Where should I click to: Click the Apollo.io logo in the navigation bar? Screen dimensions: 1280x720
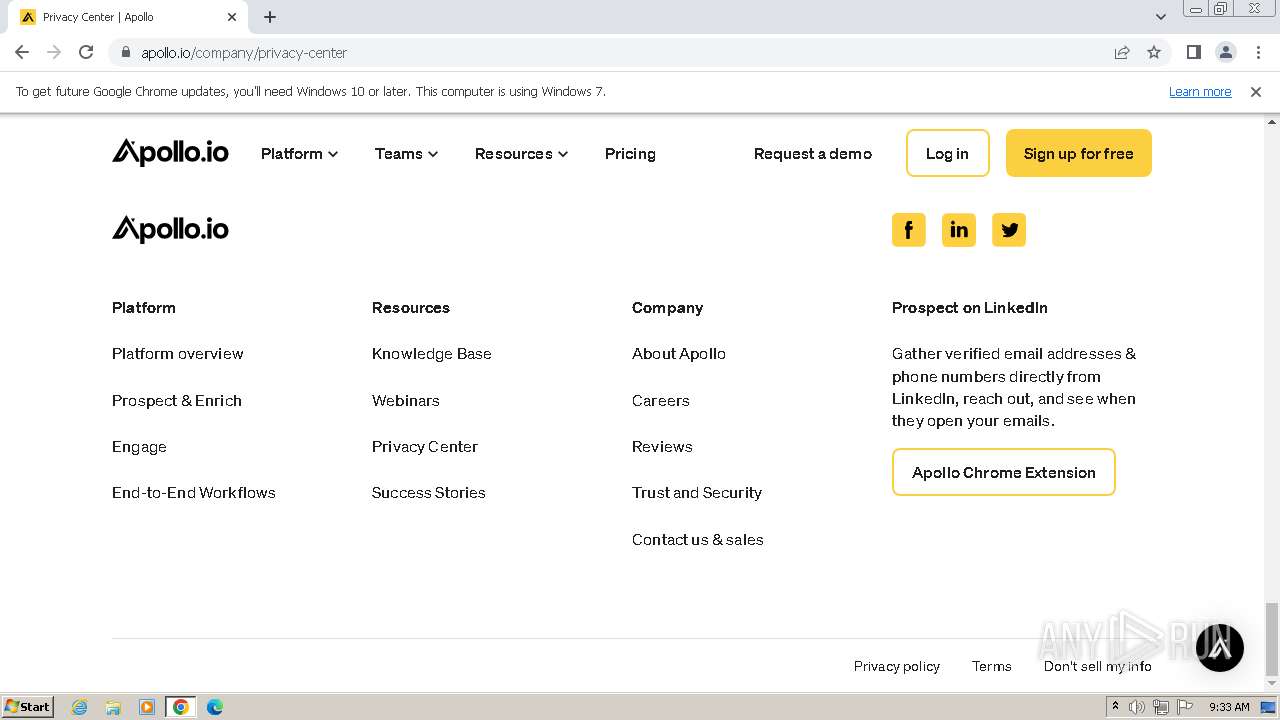(x=170, y=152)
